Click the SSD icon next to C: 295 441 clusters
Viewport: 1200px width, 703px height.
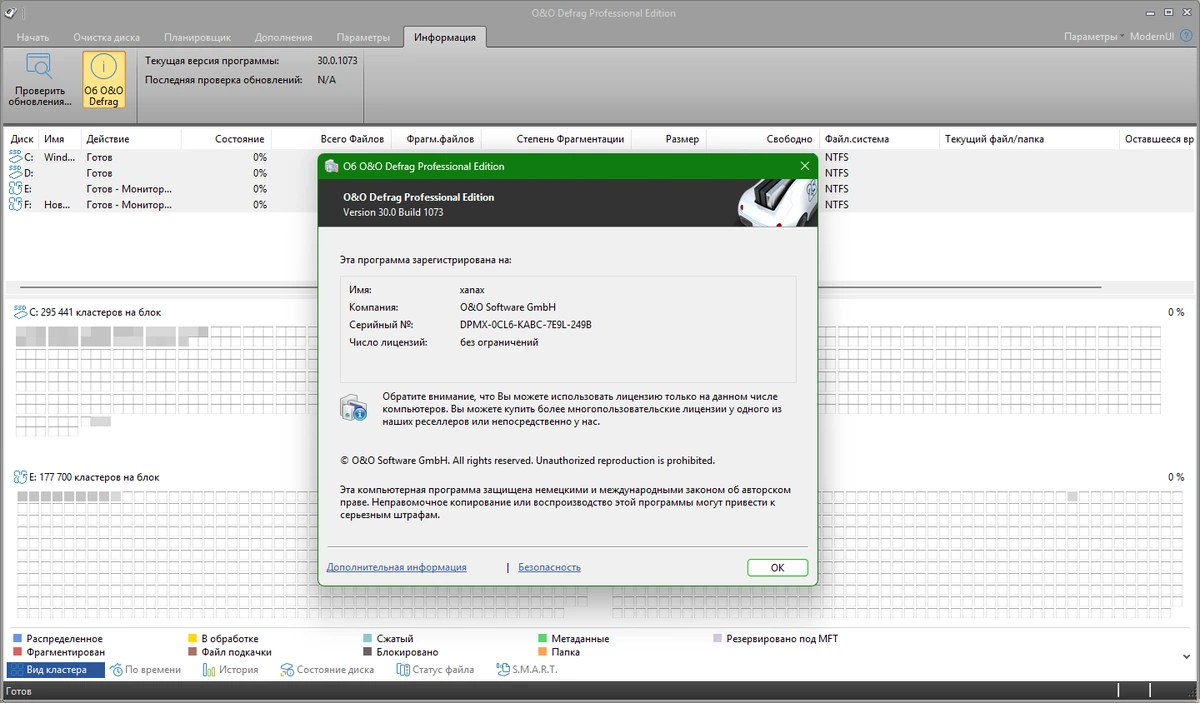pyautogui.click(x=20, y=312)
